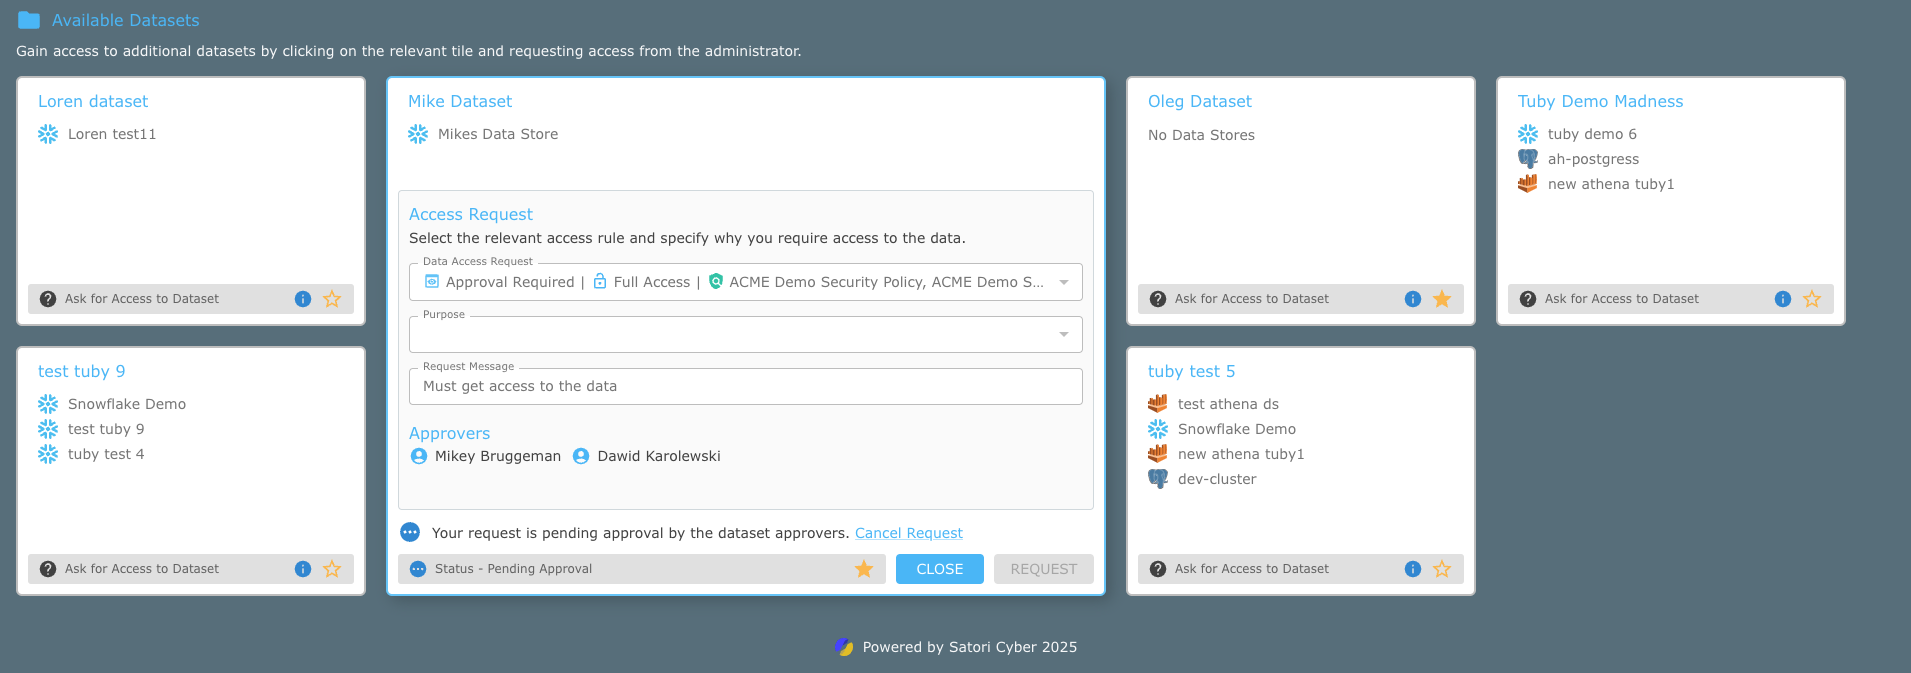Click the 'Powered by Satori Cyber 2025' text
Viewport: 1911px width, 673px height.
tap(970, 647)
